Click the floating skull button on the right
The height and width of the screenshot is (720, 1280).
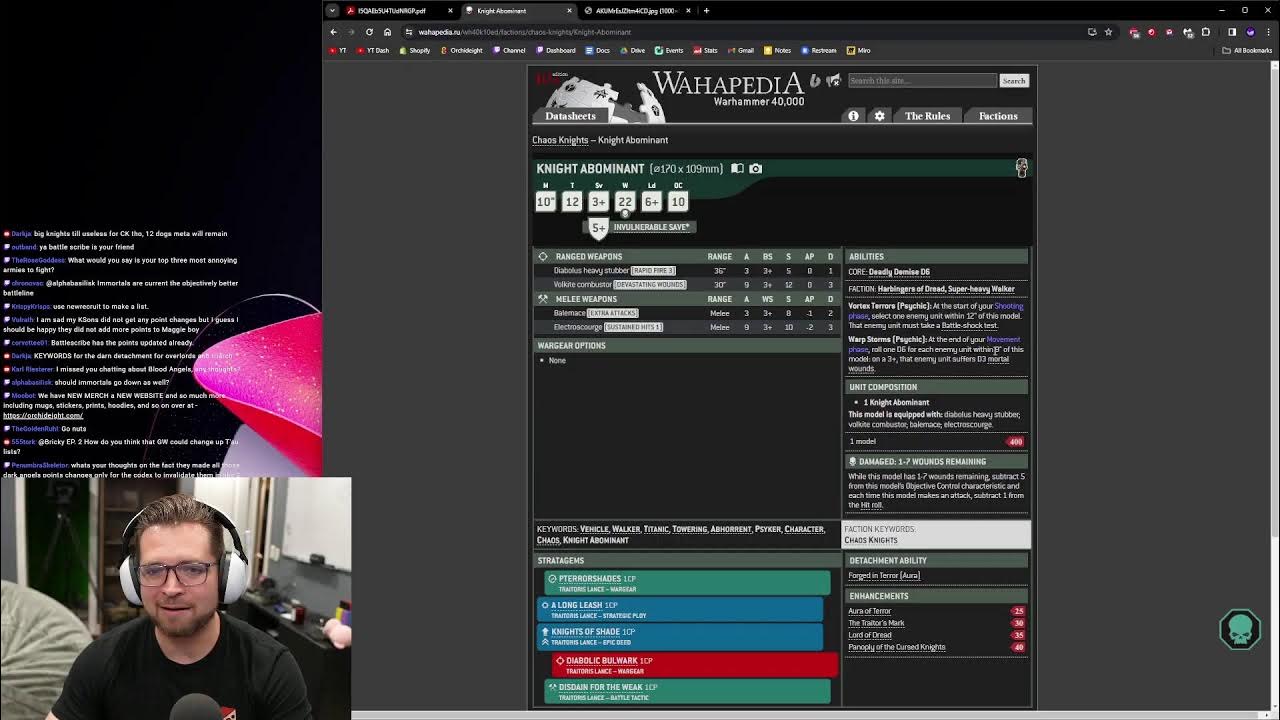pos(1240,630)
